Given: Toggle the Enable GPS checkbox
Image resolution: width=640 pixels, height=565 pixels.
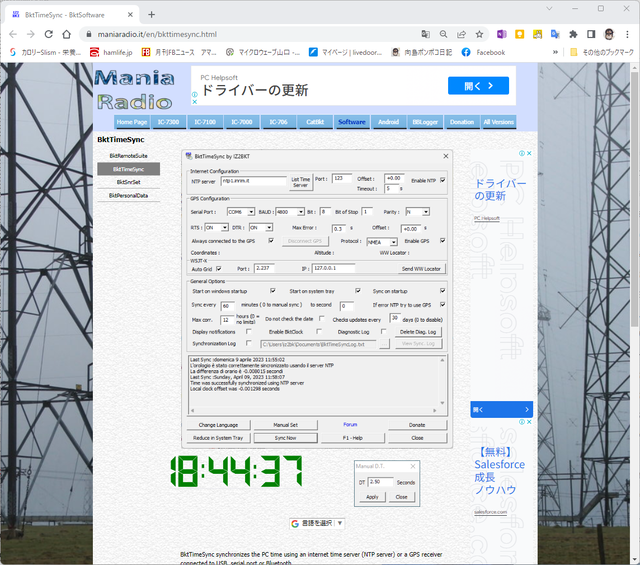Looking at the screenshot, I should (x=442, y=240).
